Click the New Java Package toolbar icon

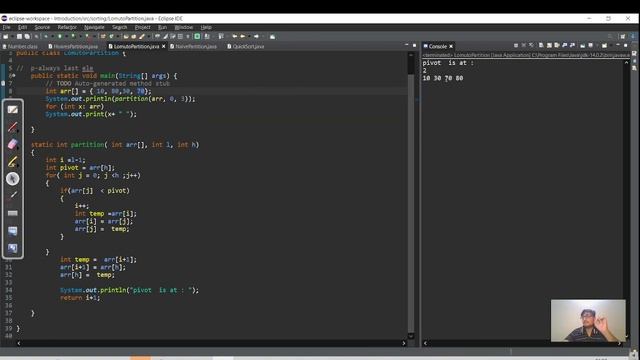tap(103, 36)
